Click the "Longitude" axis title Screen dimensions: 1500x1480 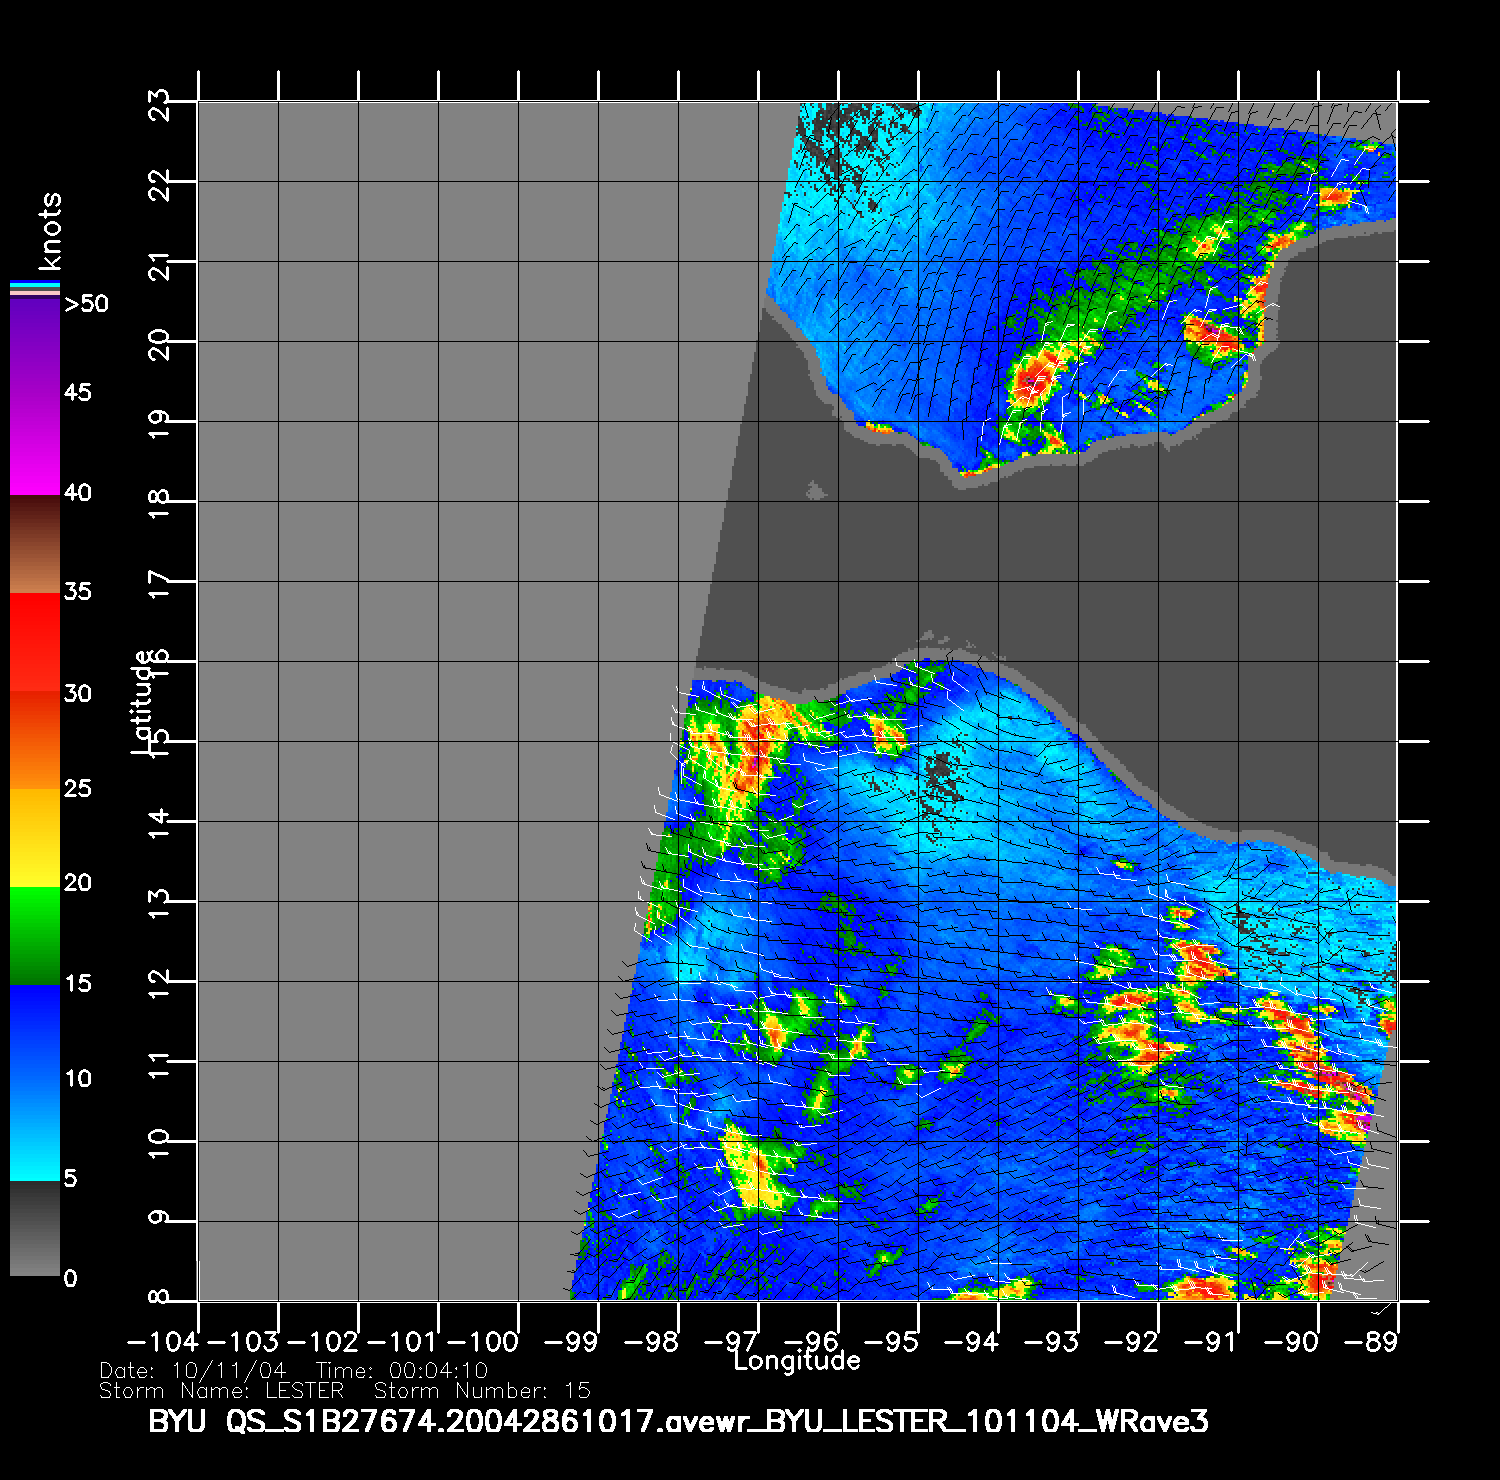point(796,1361)
